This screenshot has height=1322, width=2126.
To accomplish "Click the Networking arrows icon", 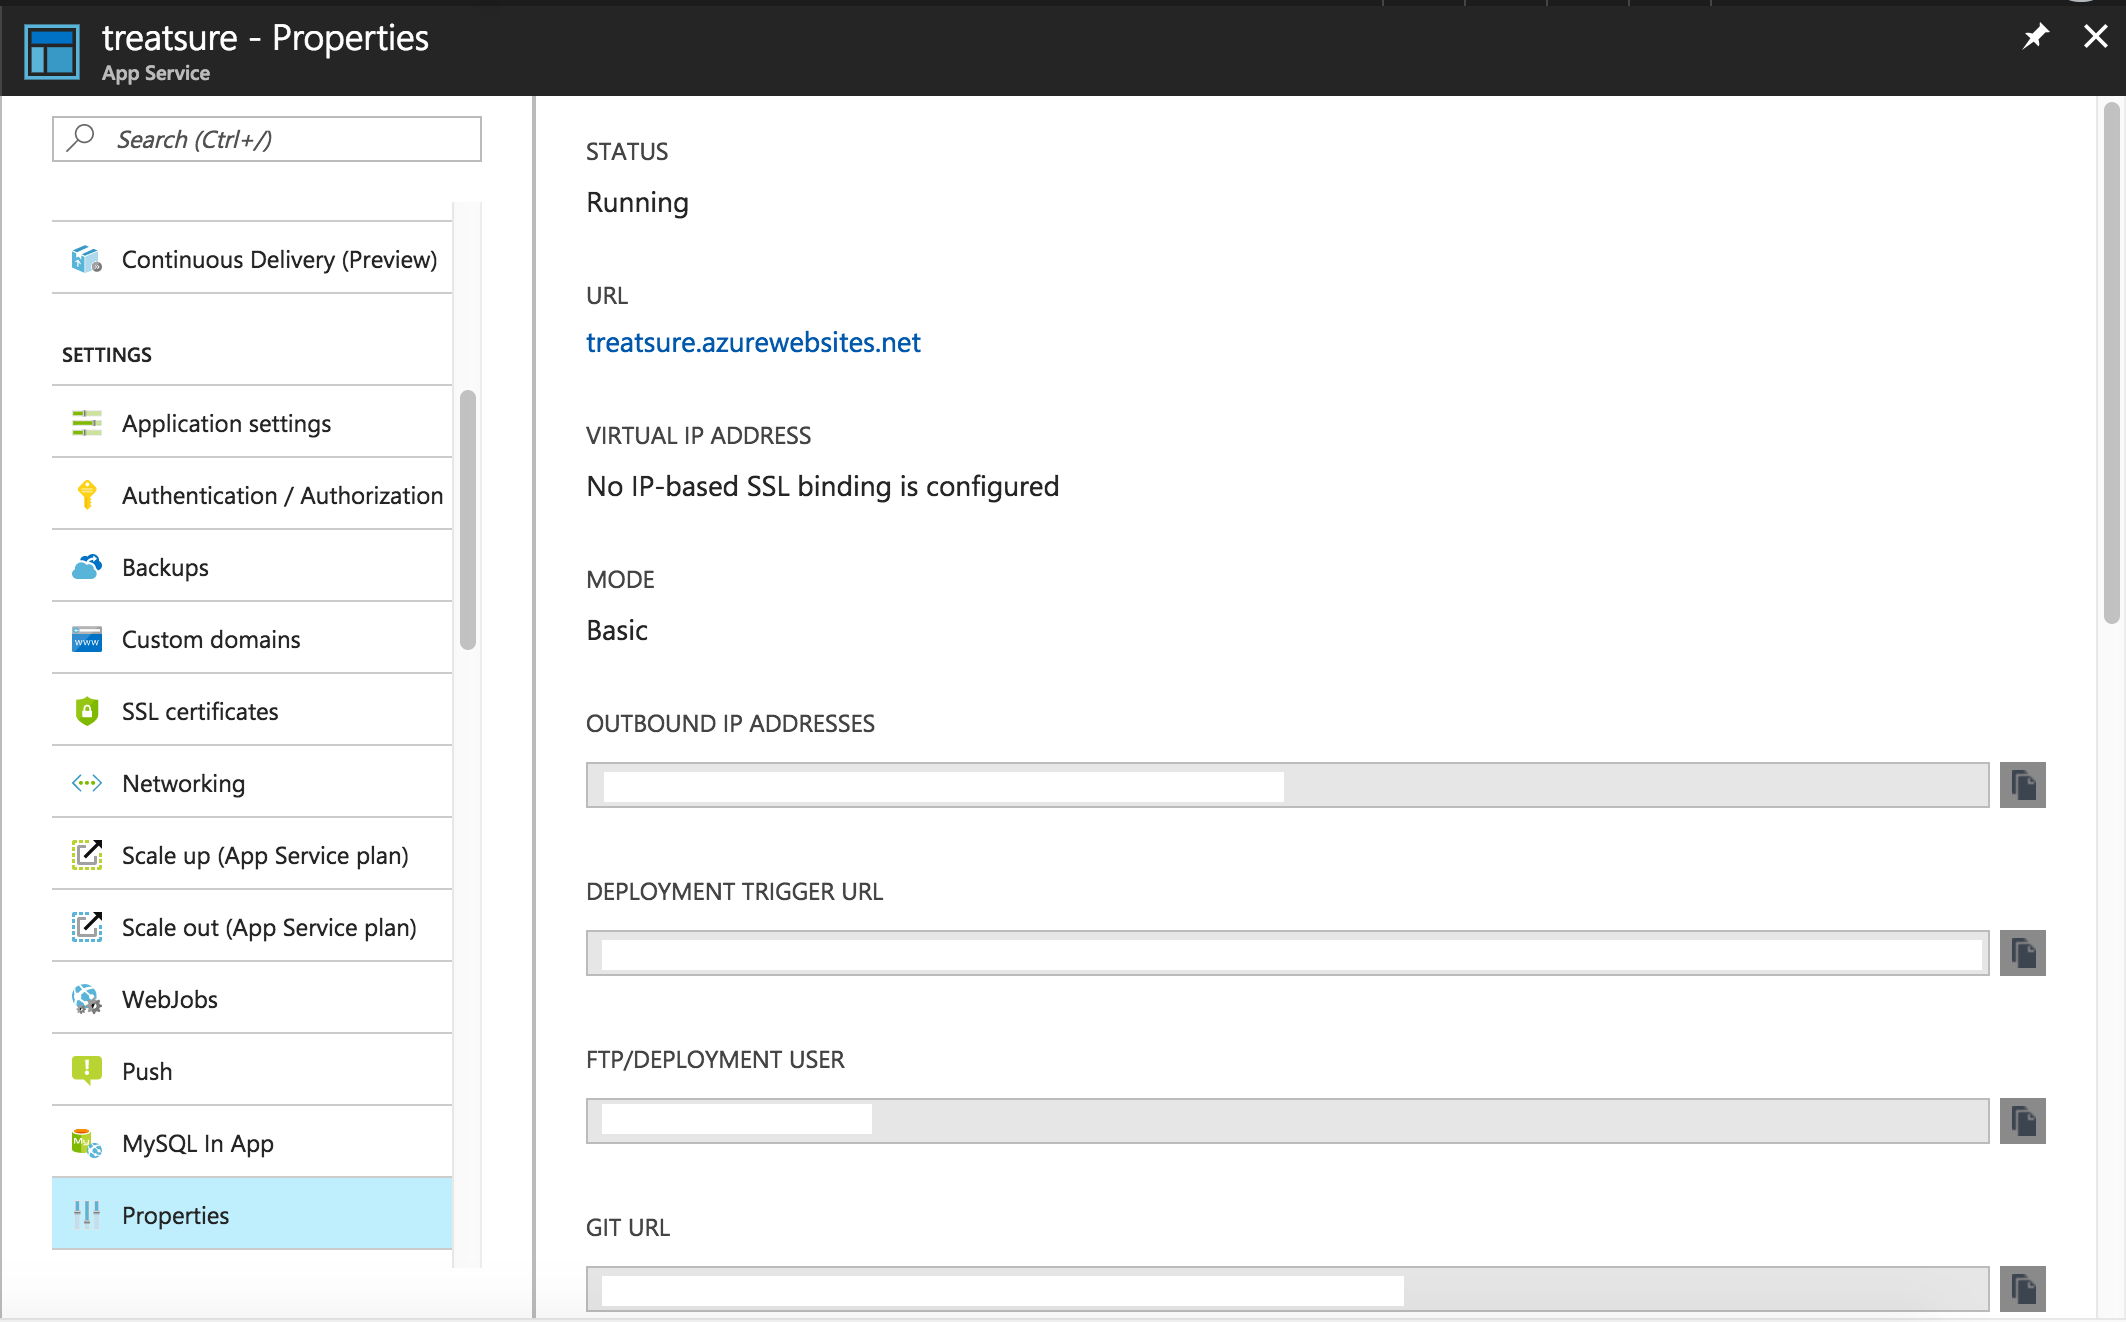I will [87, 783].
